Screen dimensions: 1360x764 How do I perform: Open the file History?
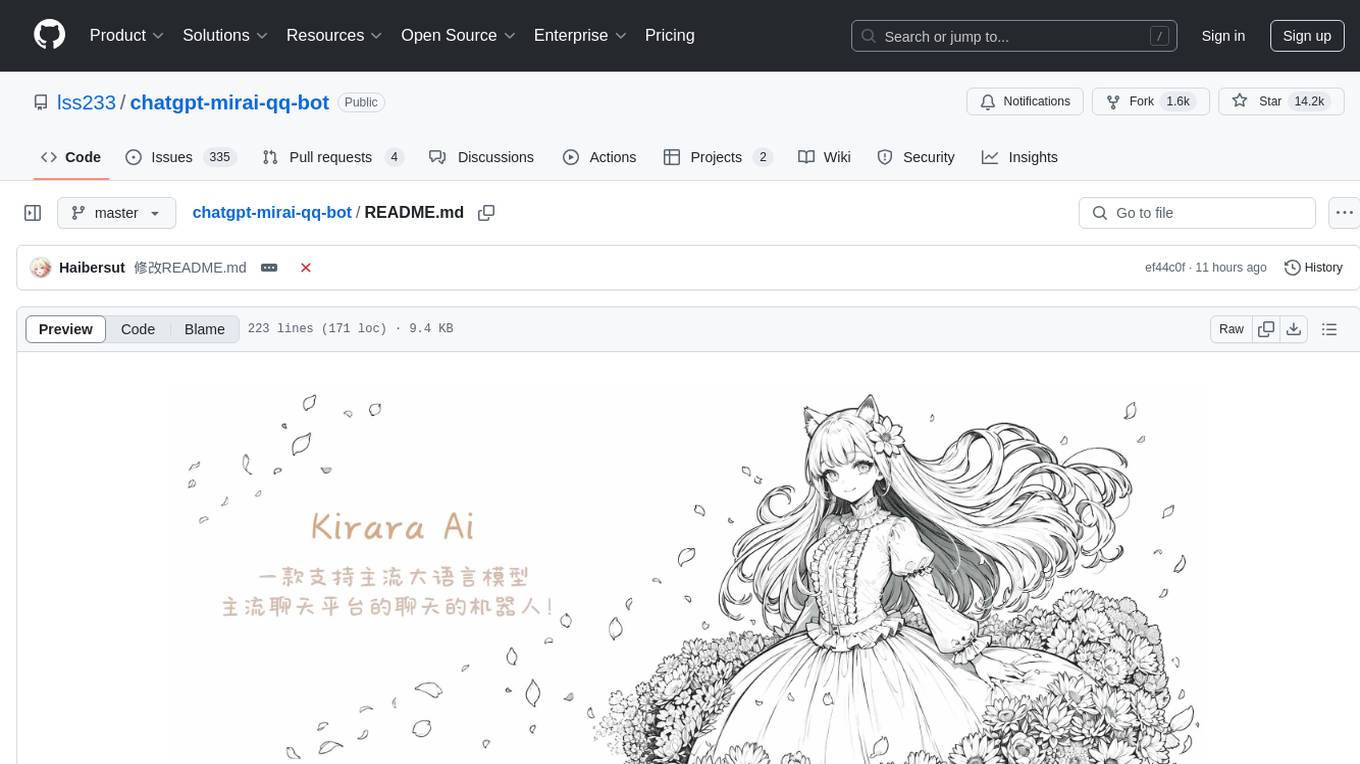point(1313,268)
